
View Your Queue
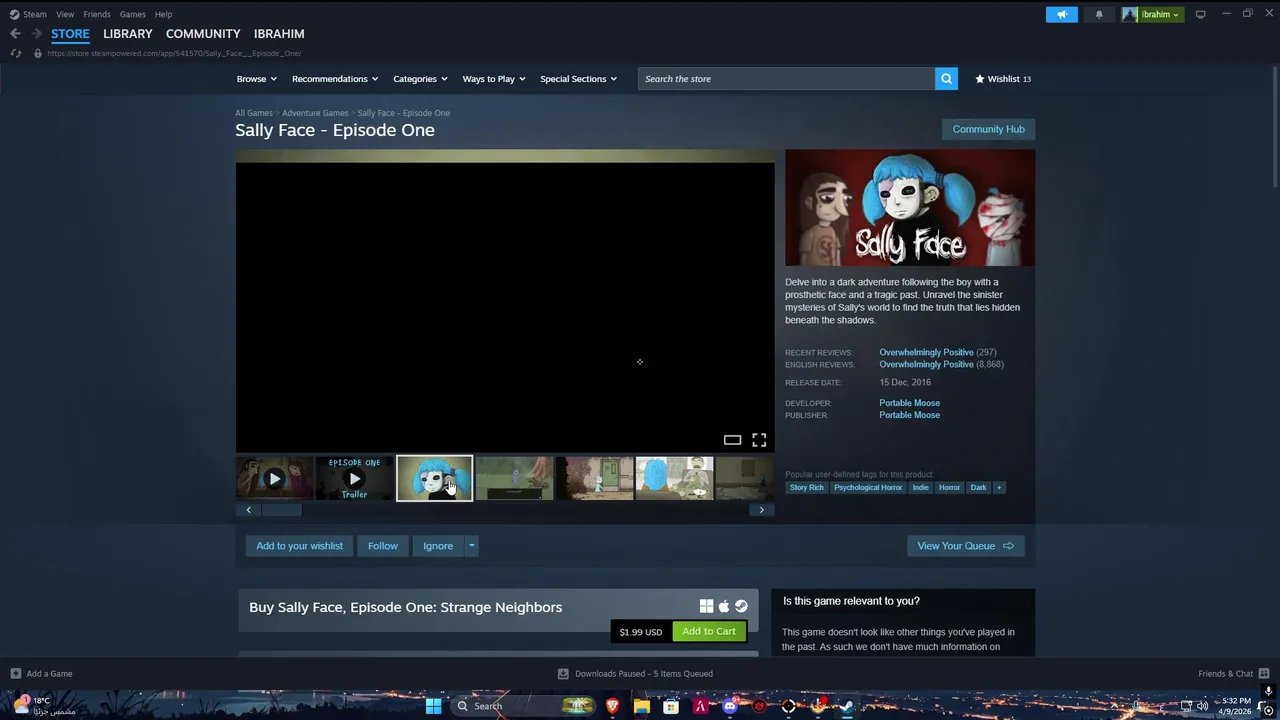[965, 546]
